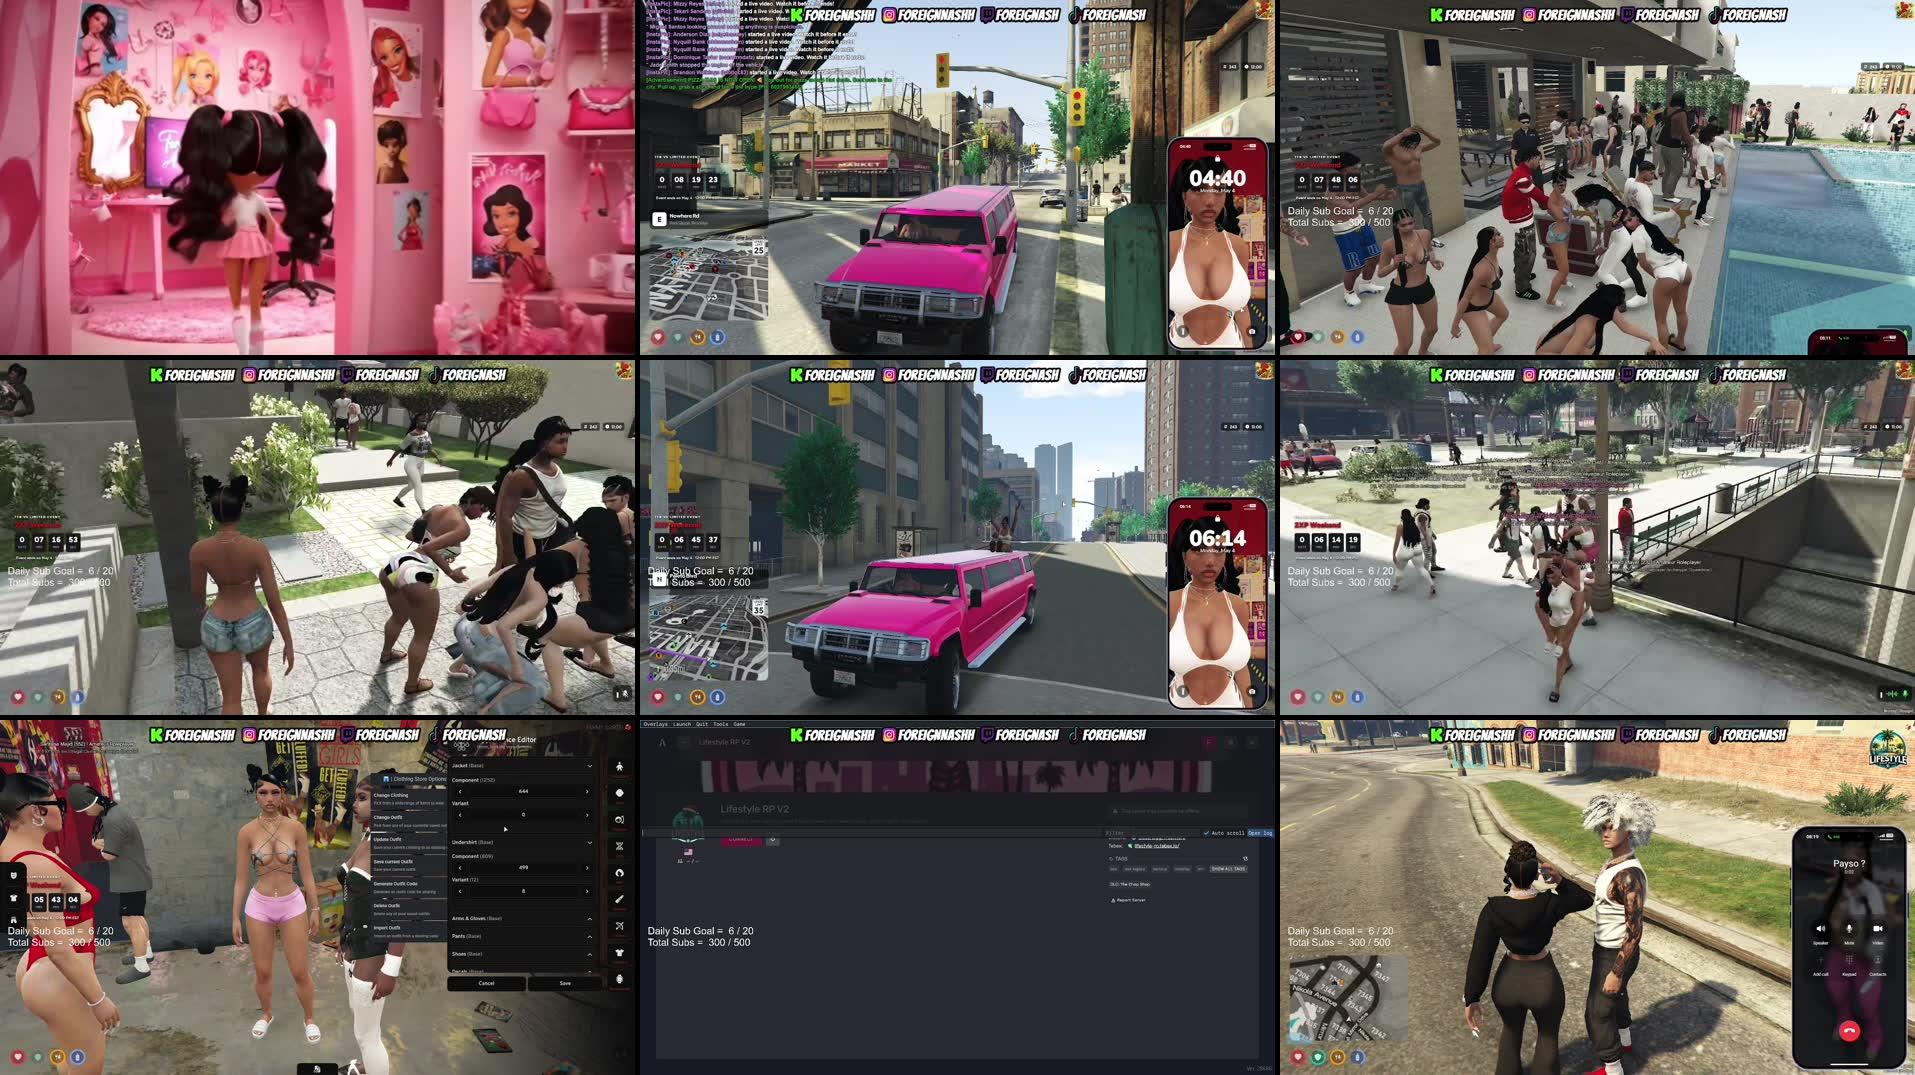Open the Overlays menu in the console bar
Screen dimensions: 1915x1075
(x=656, y=724)
